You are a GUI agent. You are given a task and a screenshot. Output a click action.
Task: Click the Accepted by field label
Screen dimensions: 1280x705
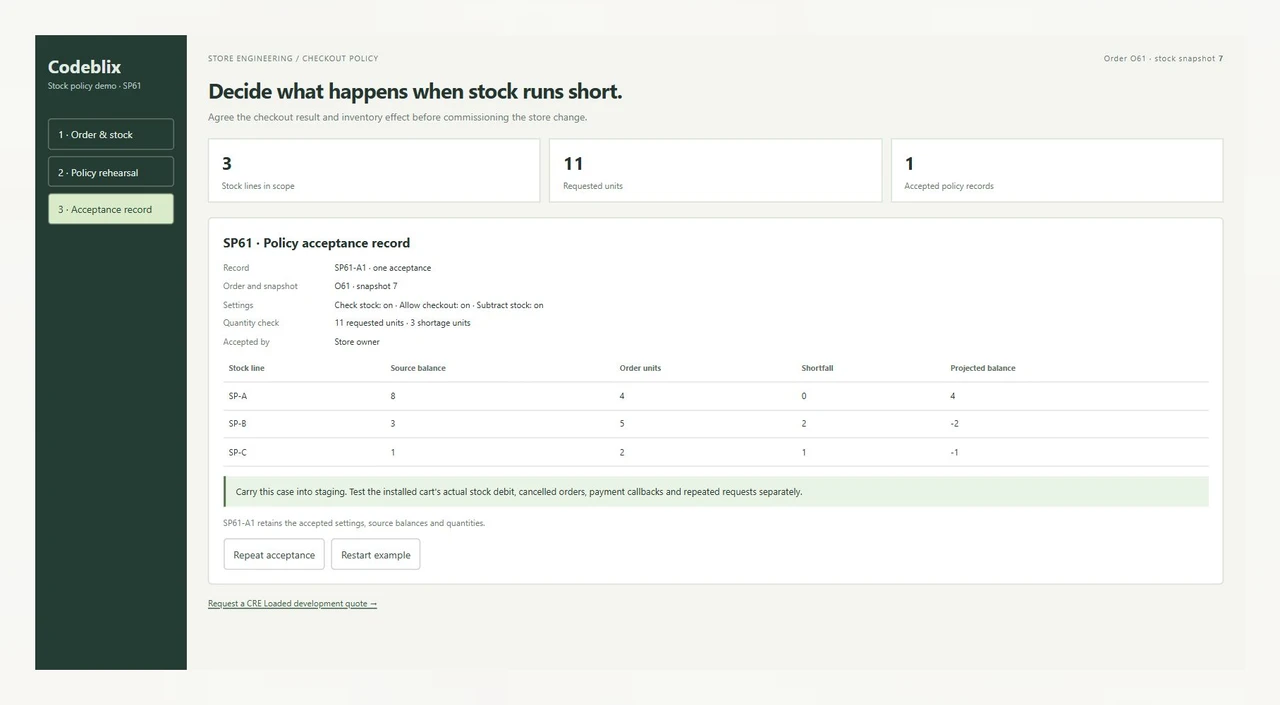click(246, 342)
